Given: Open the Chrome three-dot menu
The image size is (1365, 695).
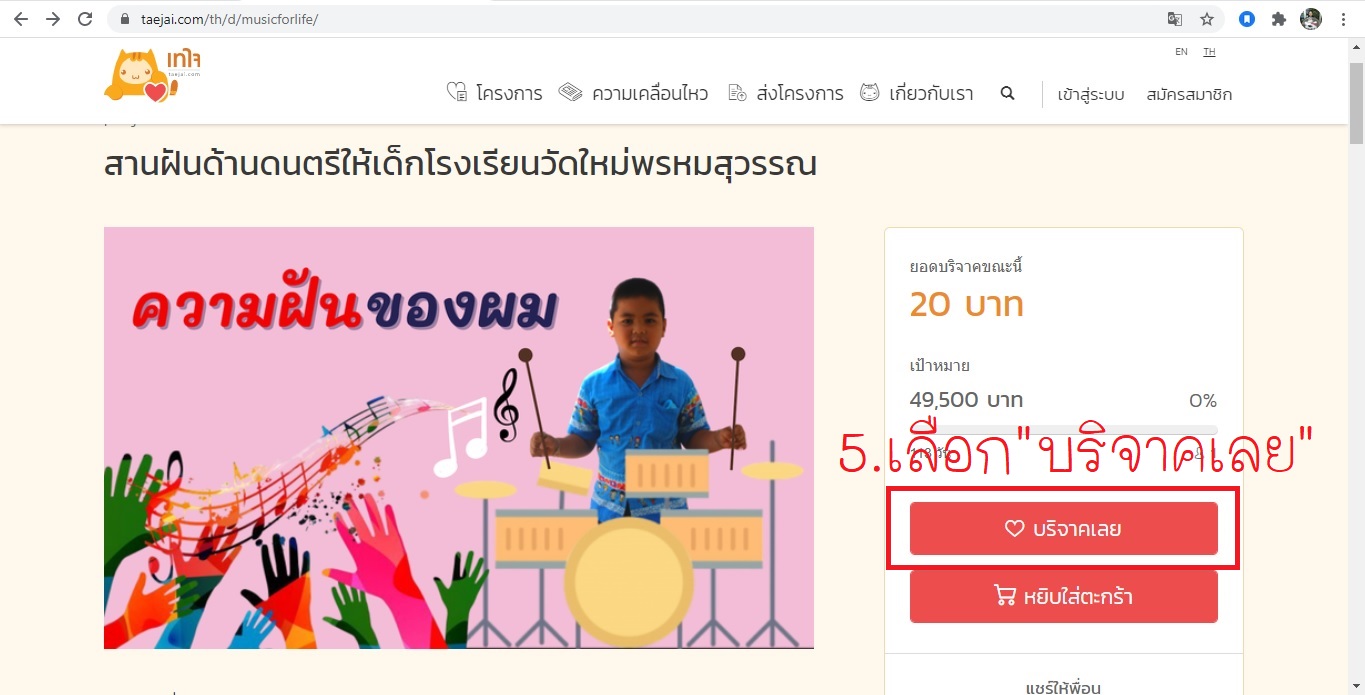Looking at the screenshot, I should [x=1344, y=19].
